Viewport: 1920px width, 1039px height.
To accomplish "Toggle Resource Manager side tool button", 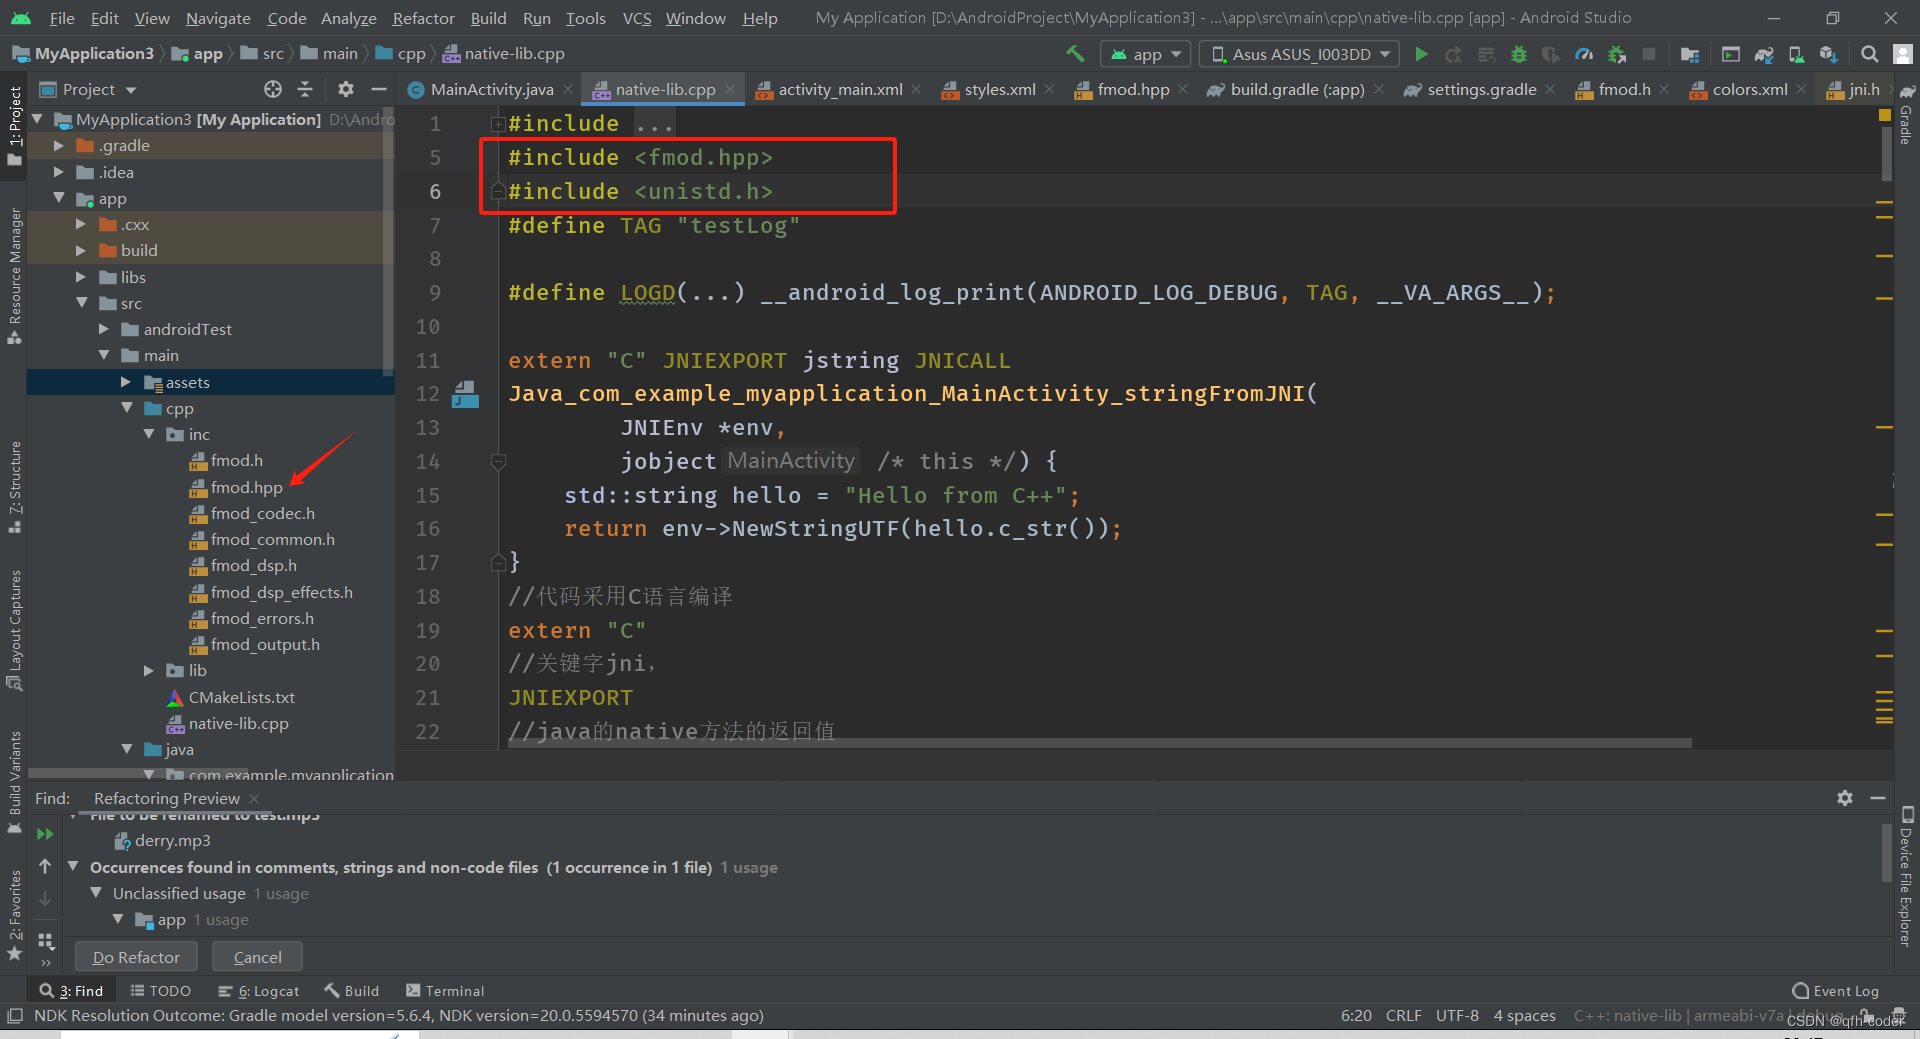I will [x=14, y=275].
